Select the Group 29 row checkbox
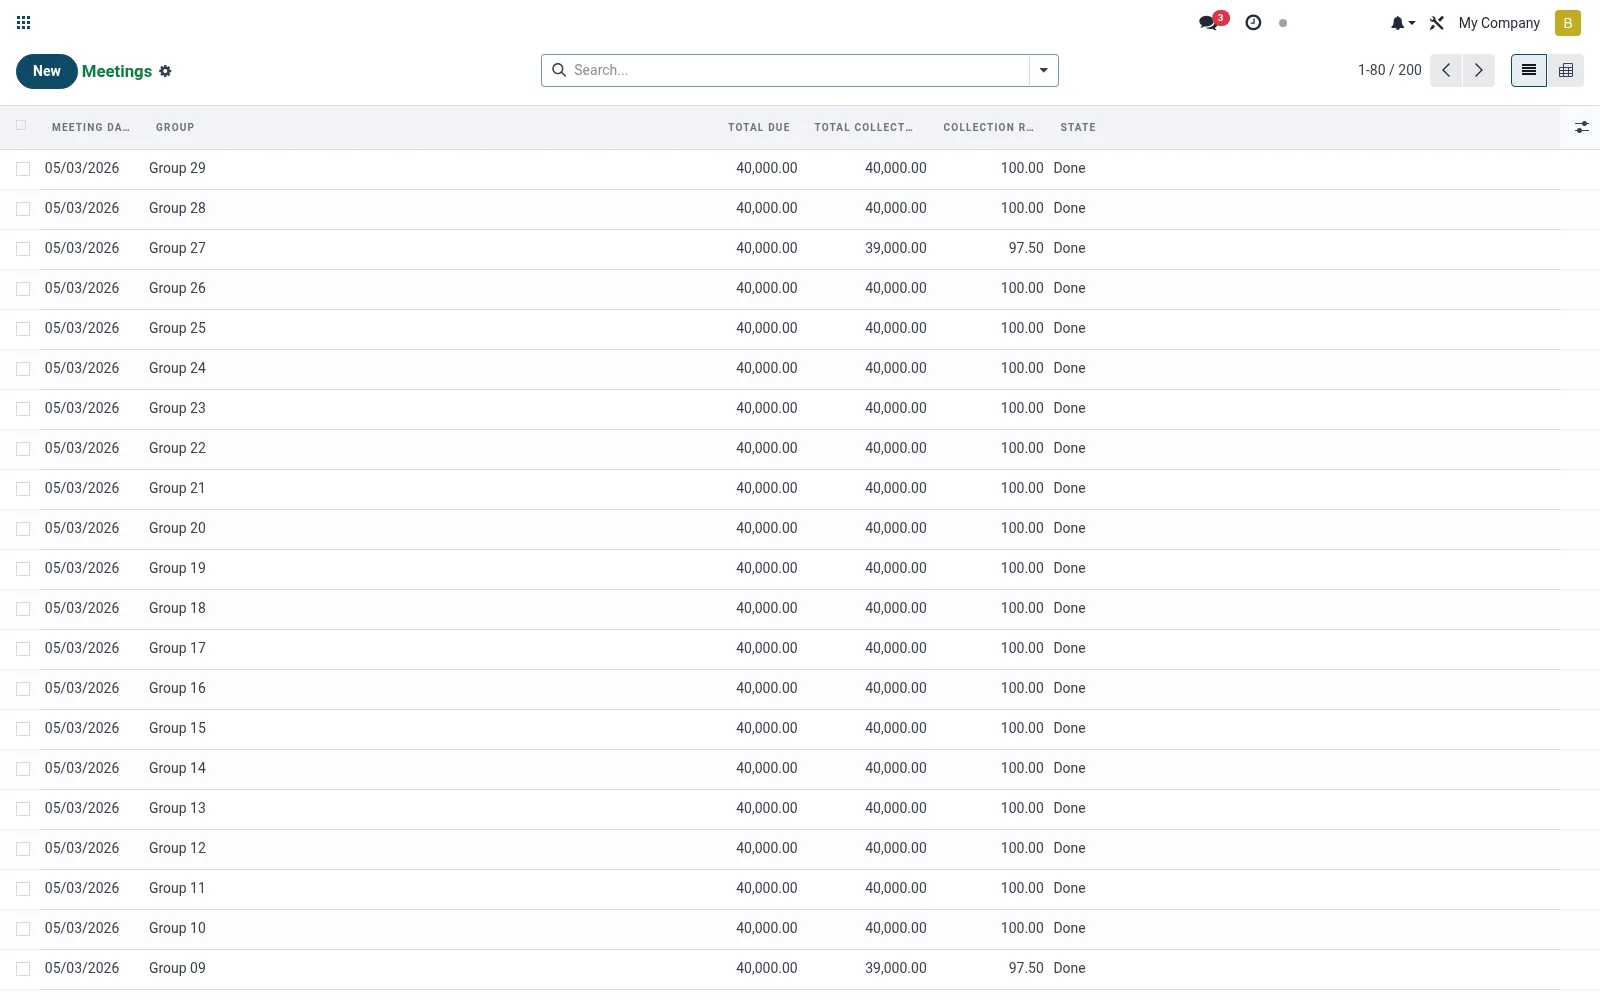This screenshot has width=1600, height=1000. coord(23,169)
